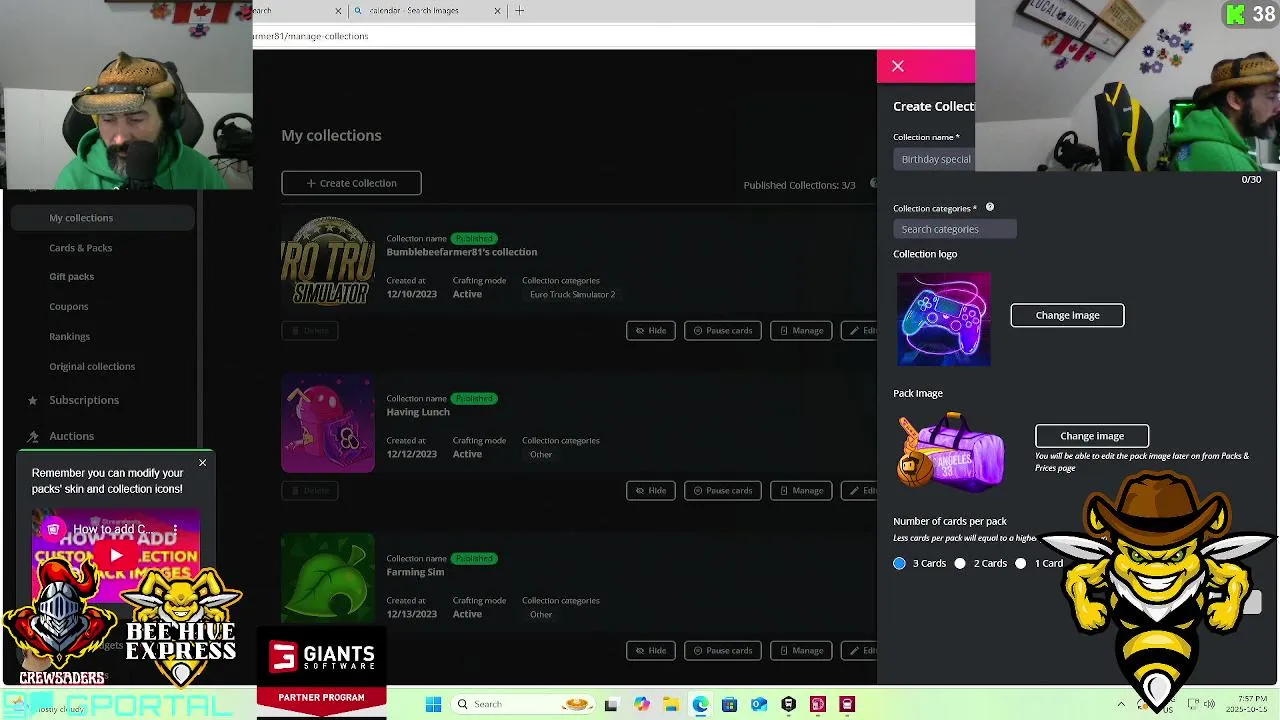Click the pack image bag thumbnail
Viewport: 1280px width, 720px height.
pos(950,452)
